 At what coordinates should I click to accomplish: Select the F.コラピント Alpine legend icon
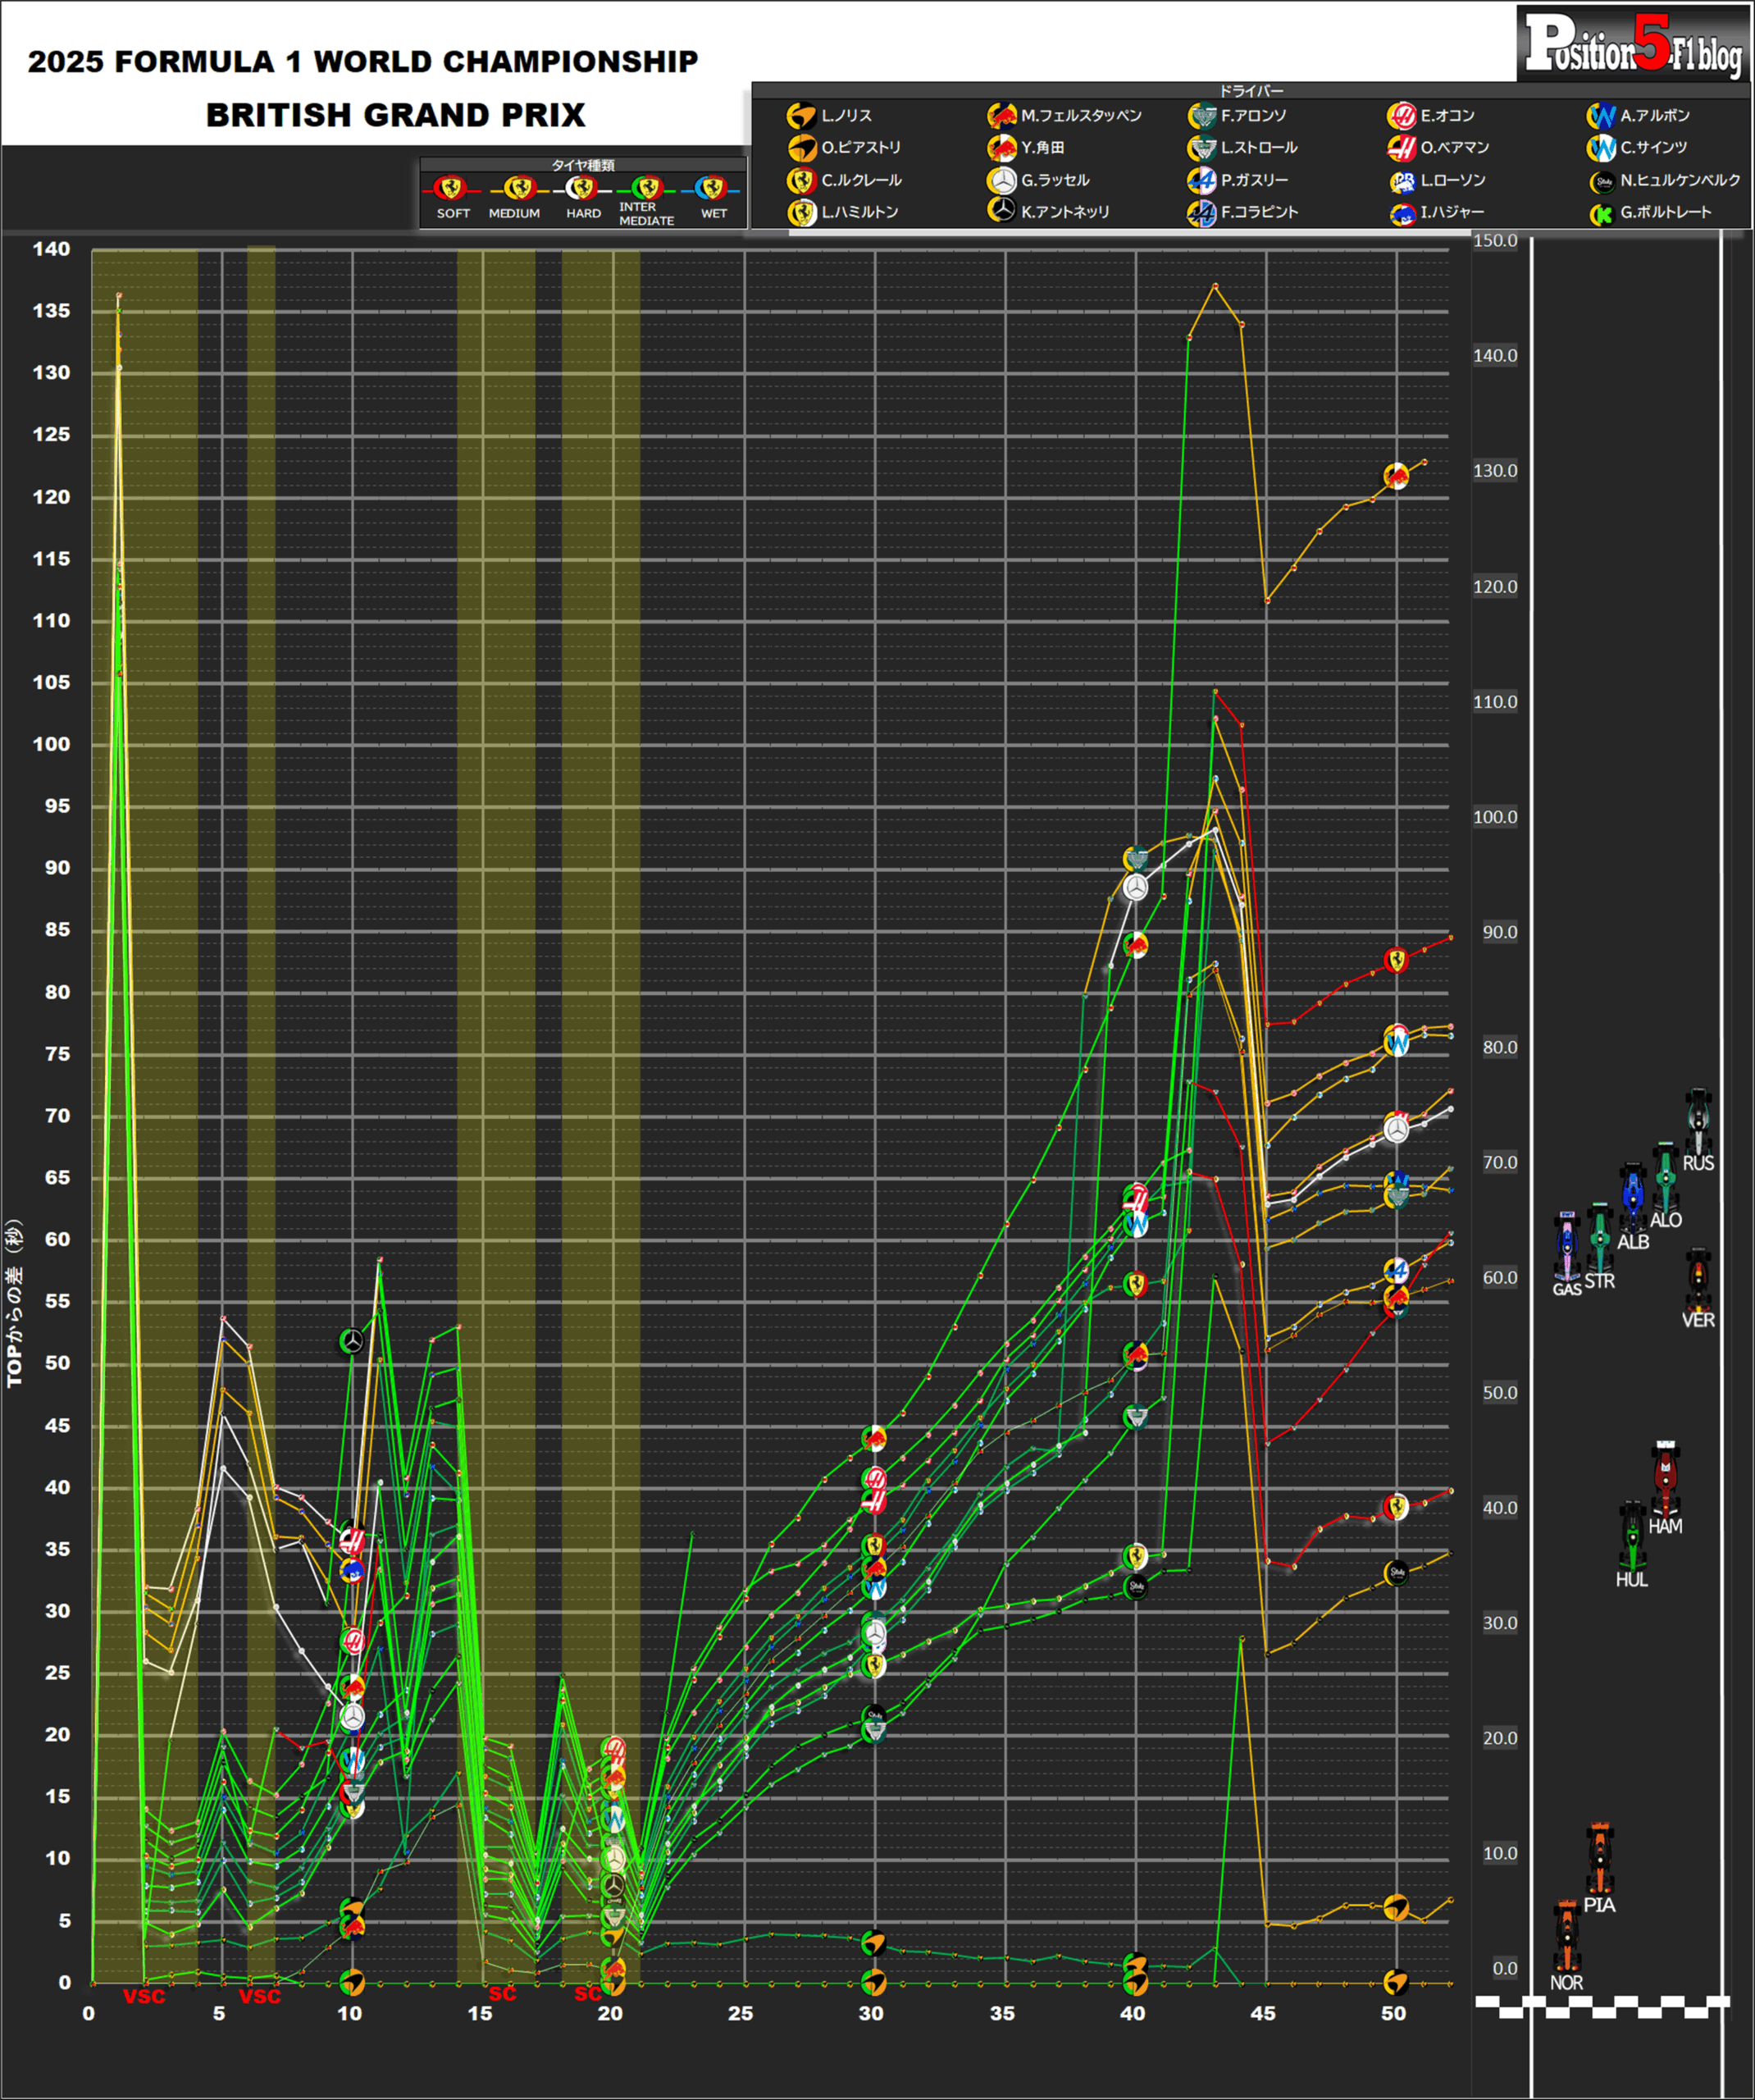[x=1201, y=213]
